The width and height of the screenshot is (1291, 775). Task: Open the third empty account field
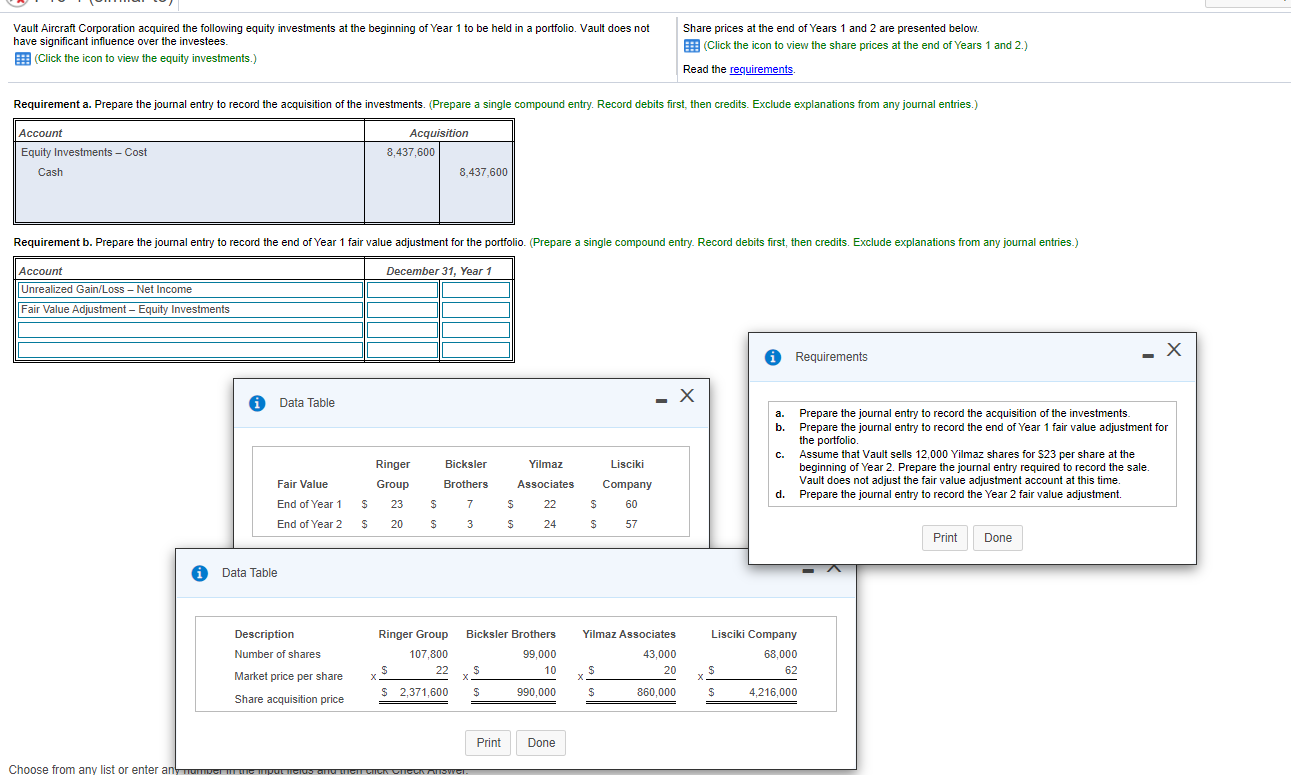(x=190, y=330)
